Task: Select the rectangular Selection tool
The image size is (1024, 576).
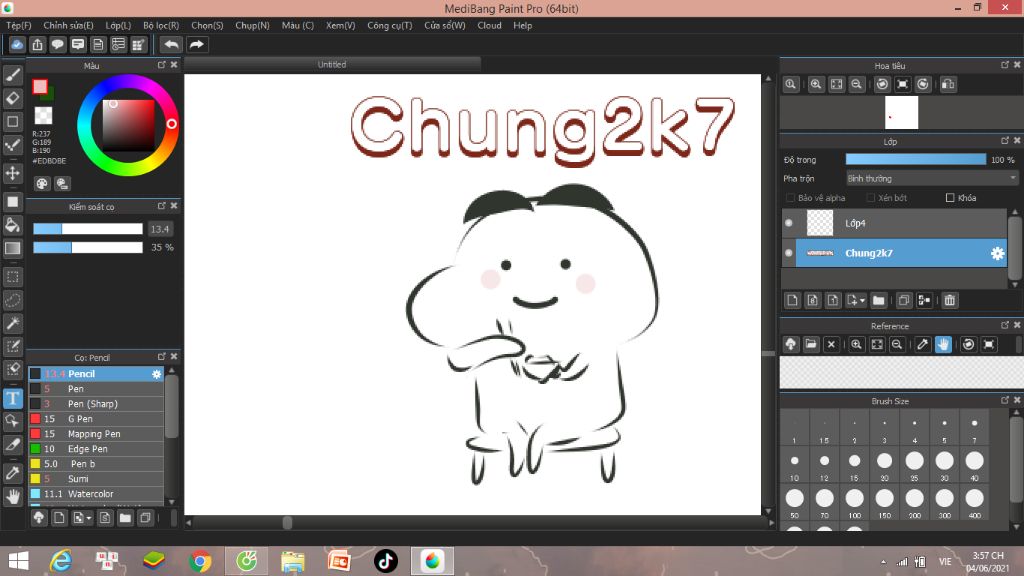Action: tap(12, 277)
